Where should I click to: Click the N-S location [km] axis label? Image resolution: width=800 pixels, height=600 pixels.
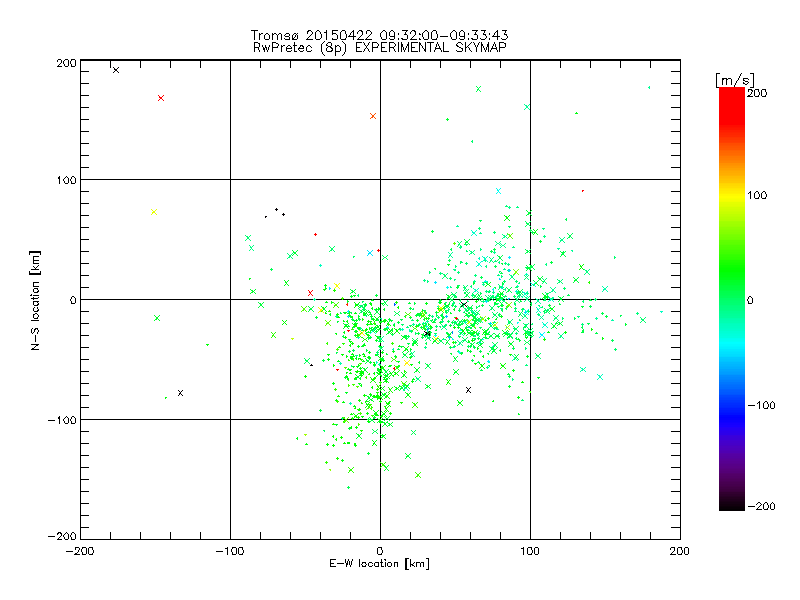coord(35,301)
